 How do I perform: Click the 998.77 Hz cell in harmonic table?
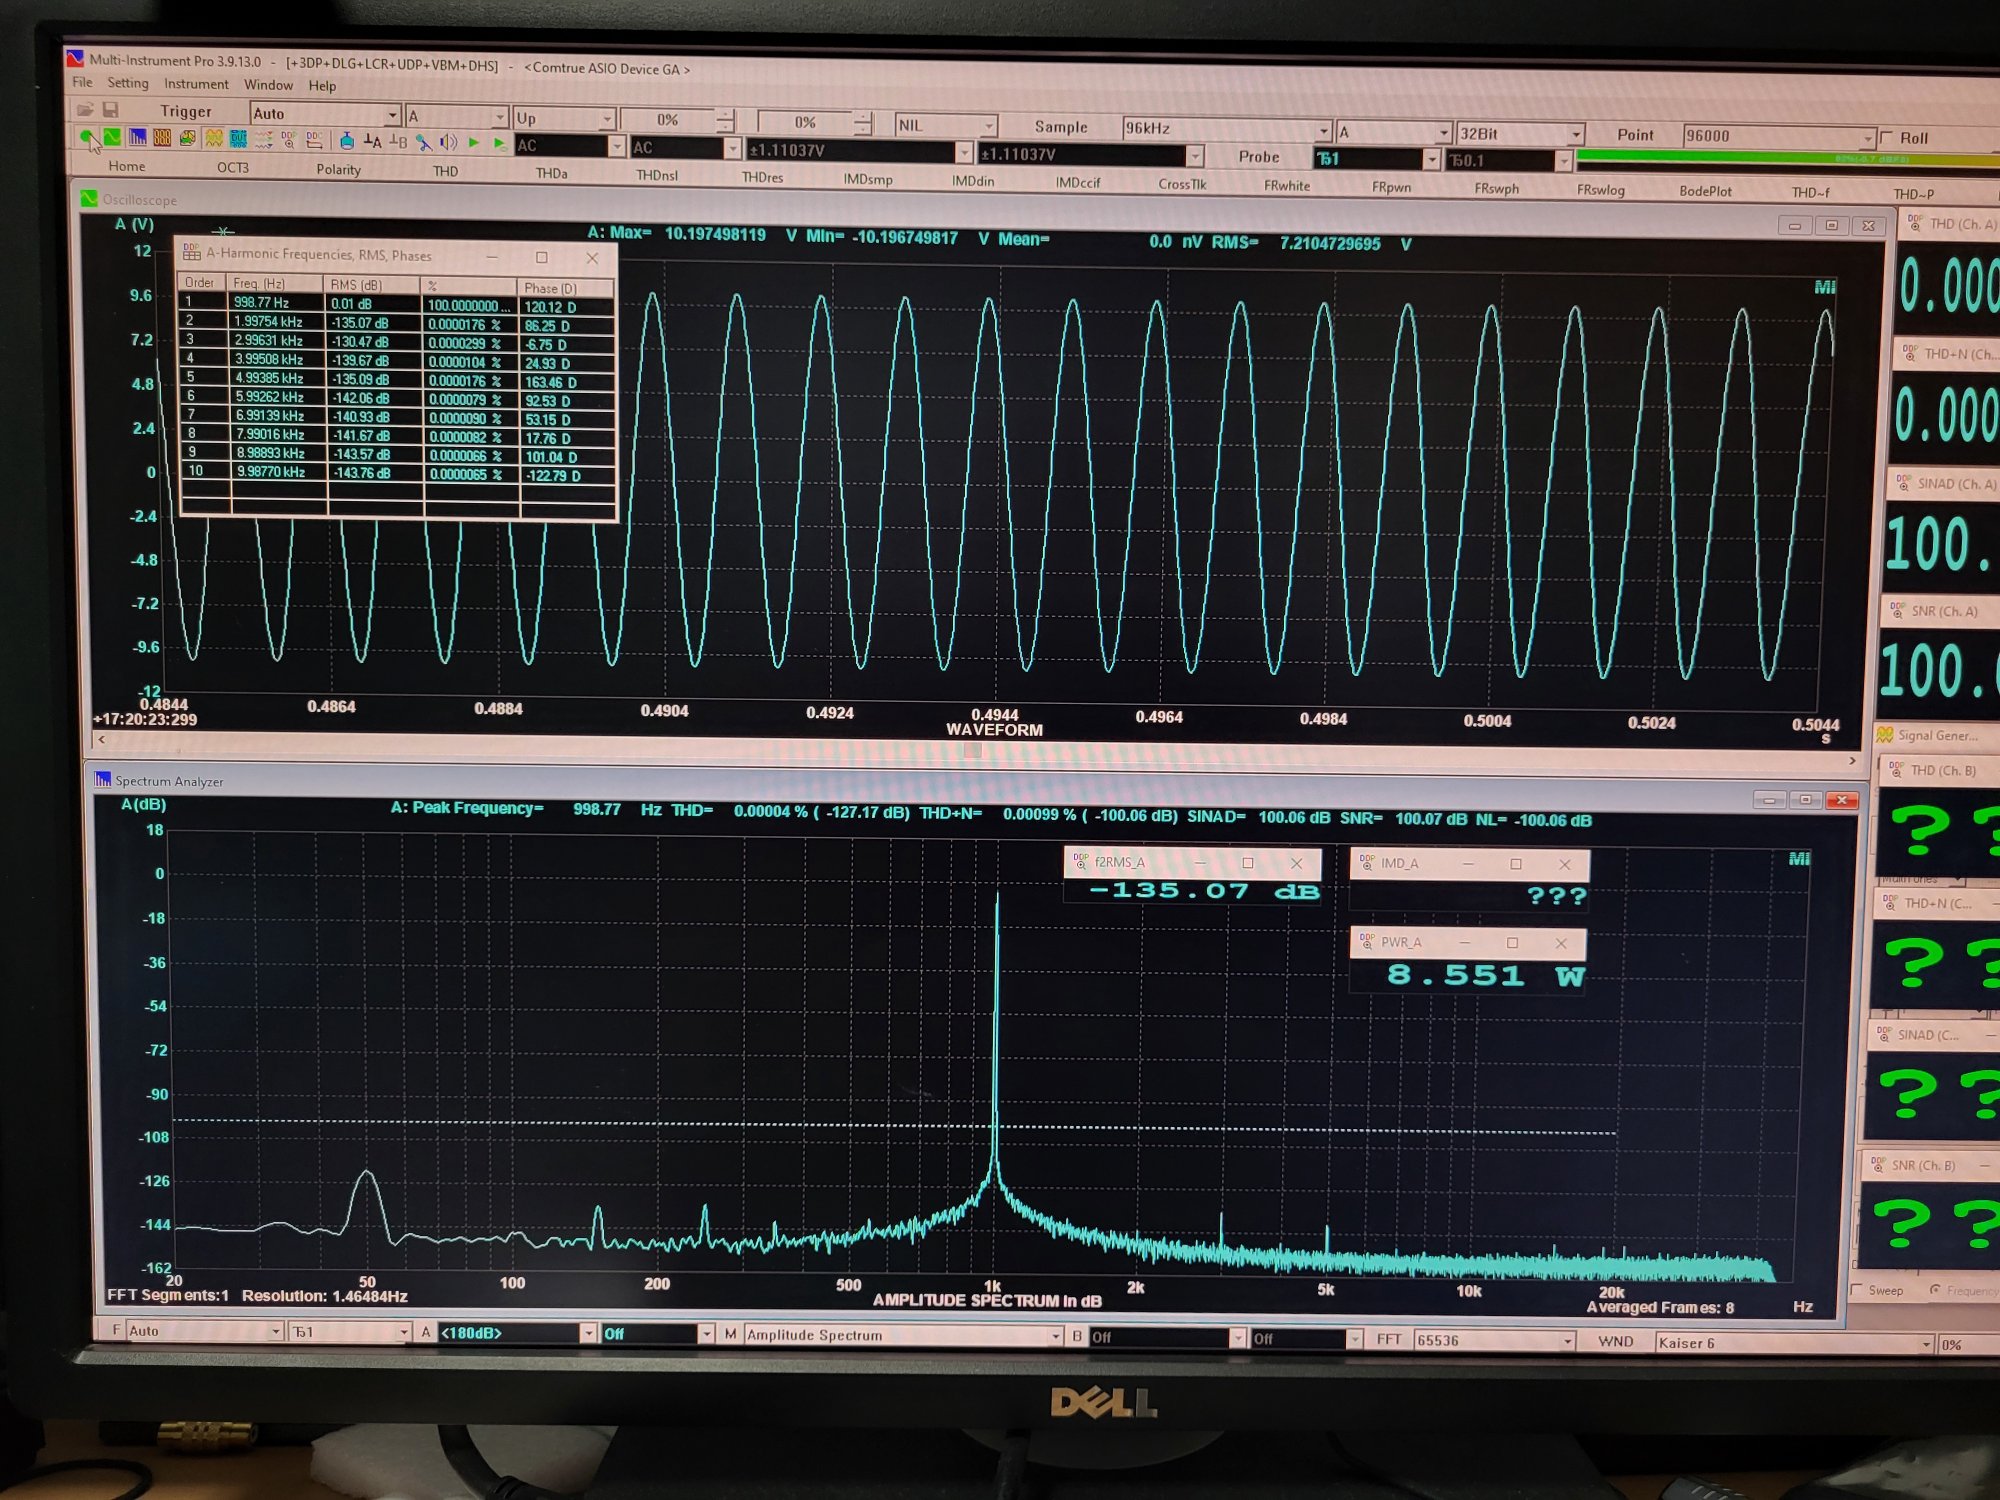tap(274, 302)
